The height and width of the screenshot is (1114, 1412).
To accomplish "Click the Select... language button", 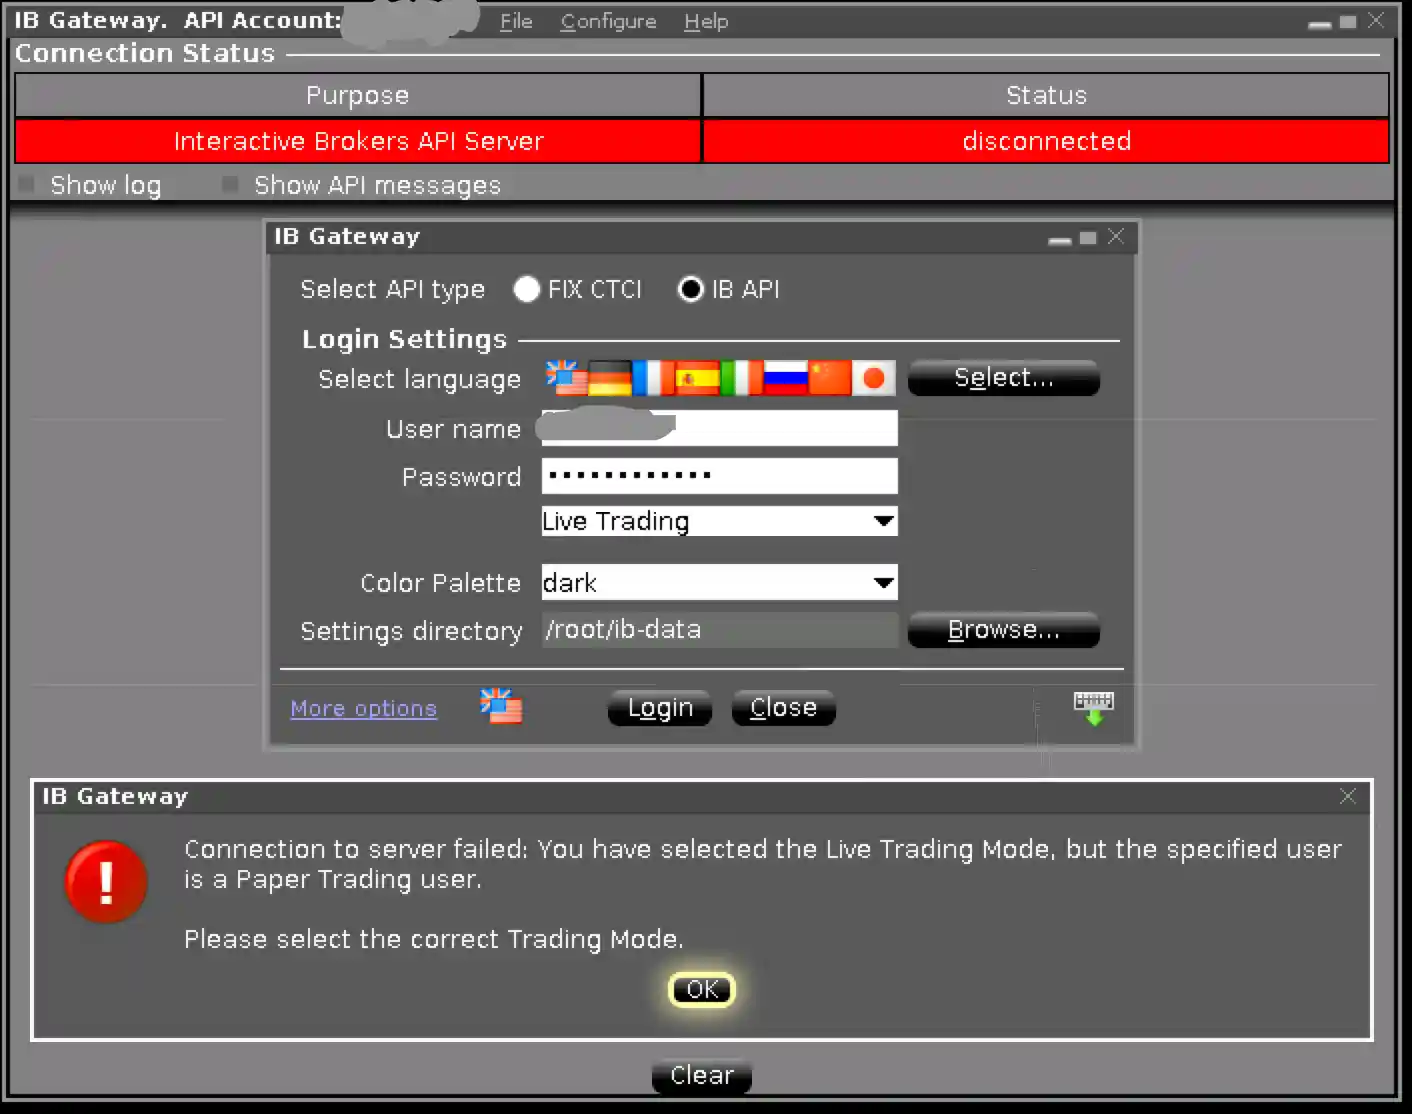I will pos(1004,378).
